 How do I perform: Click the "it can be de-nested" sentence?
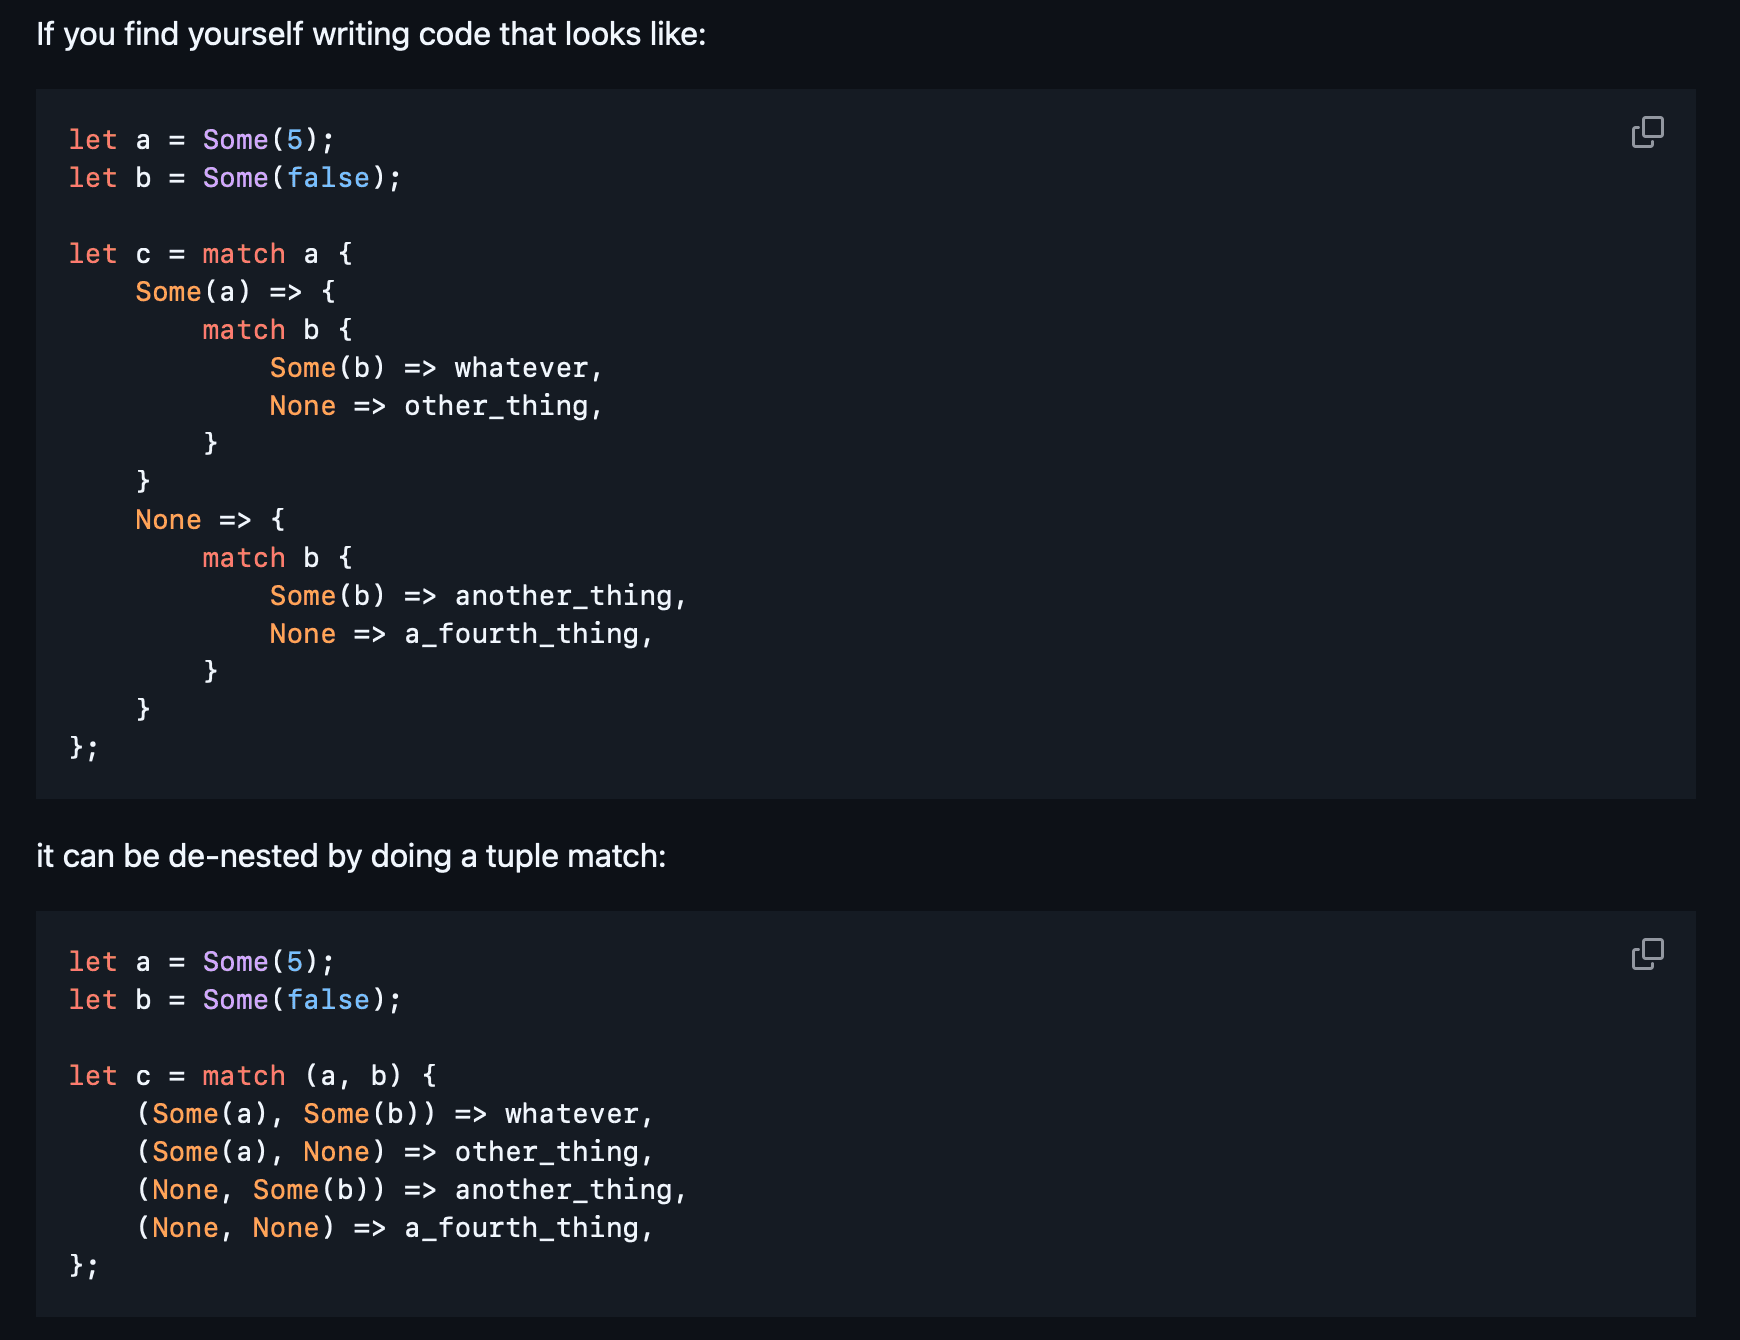point(351,856)
